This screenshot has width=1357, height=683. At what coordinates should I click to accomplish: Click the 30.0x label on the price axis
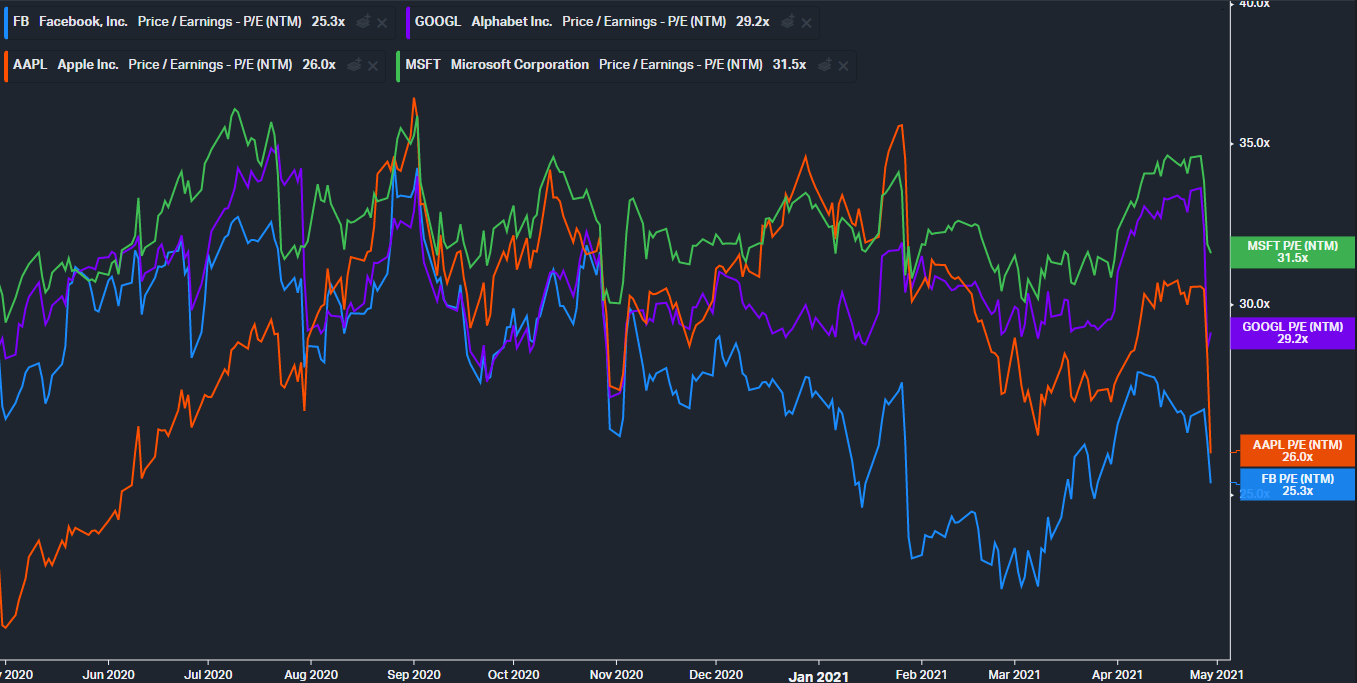1254,304
